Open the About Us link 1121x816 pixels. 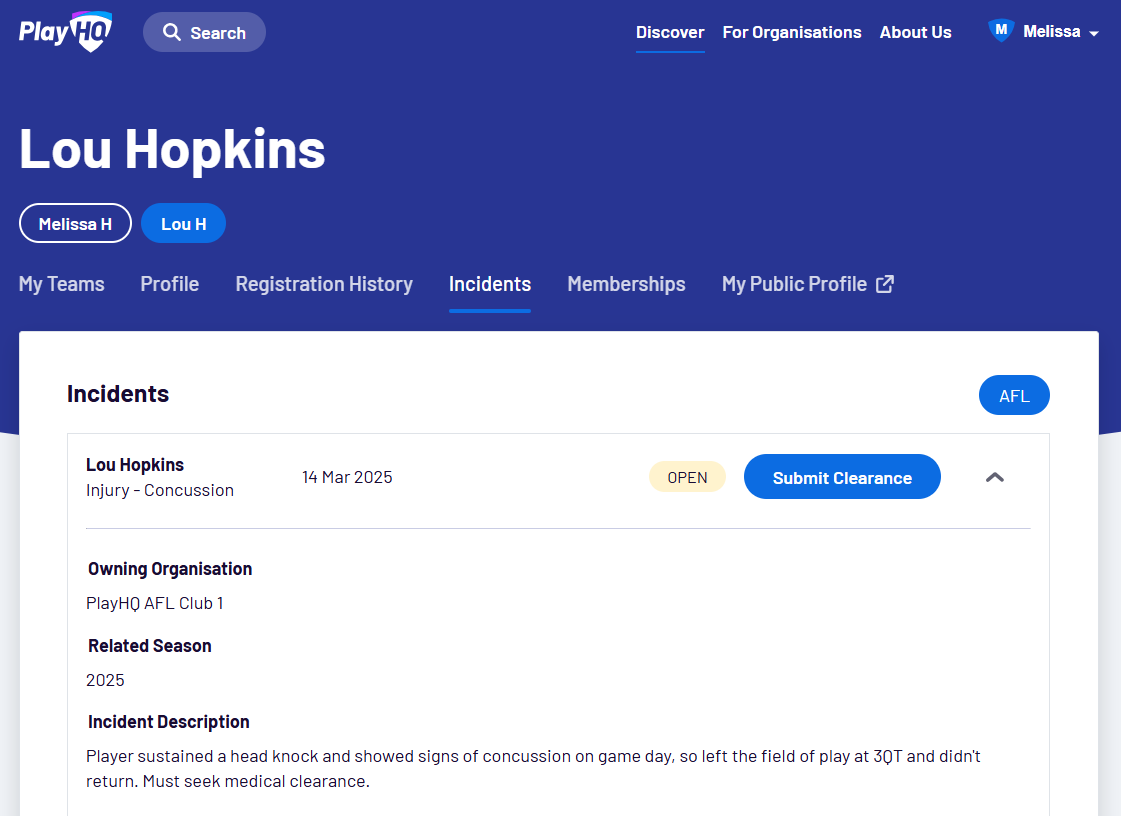click(915, 32)
